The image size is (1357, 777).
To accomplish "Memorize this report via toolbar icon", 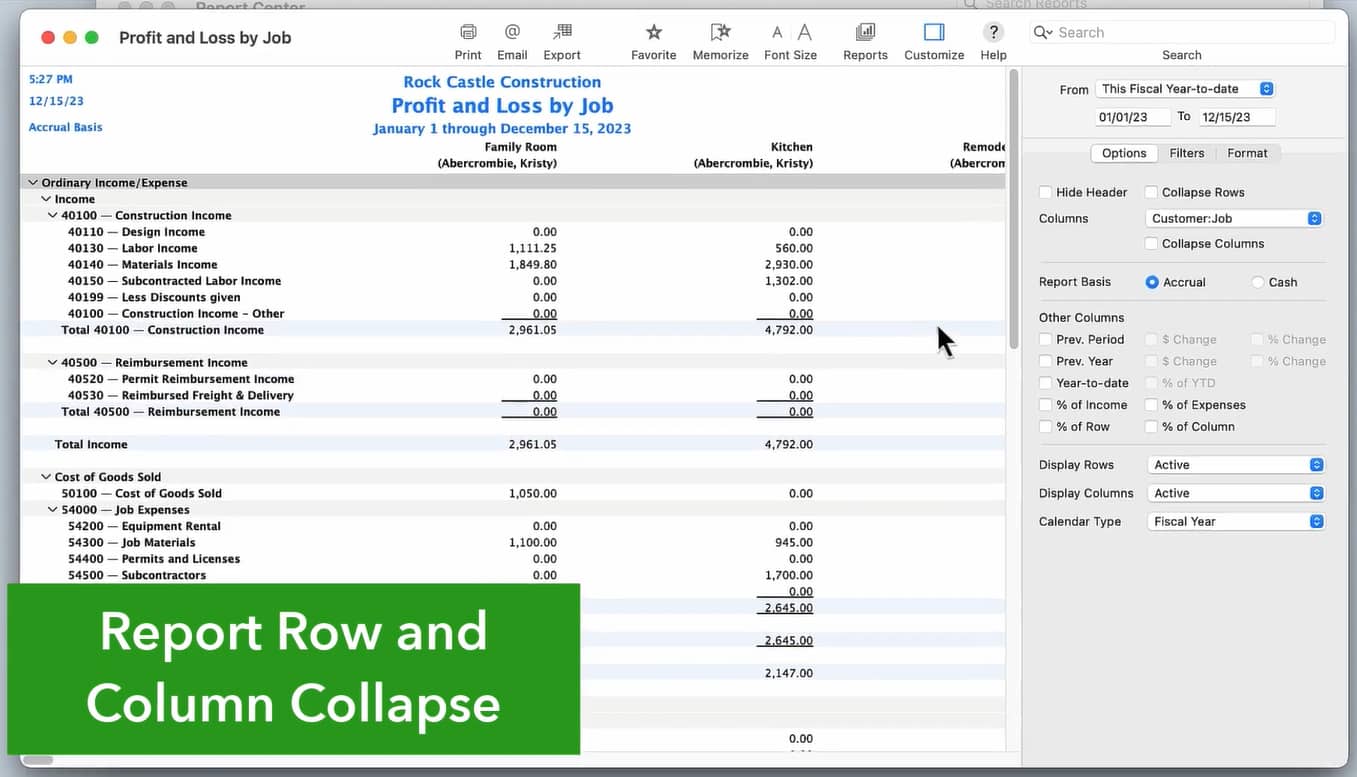I will point(720,32).
